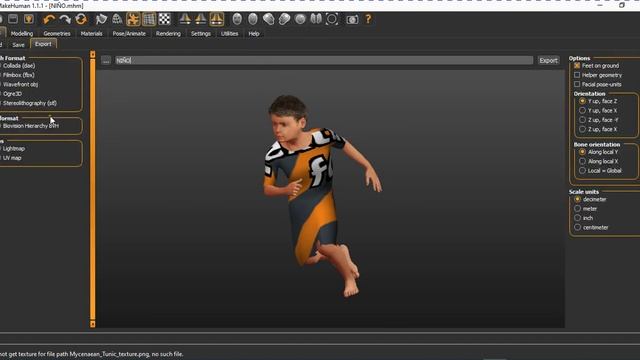Set scale units to inch
Viewport: 640px width, 360px height.
(578, 218)
